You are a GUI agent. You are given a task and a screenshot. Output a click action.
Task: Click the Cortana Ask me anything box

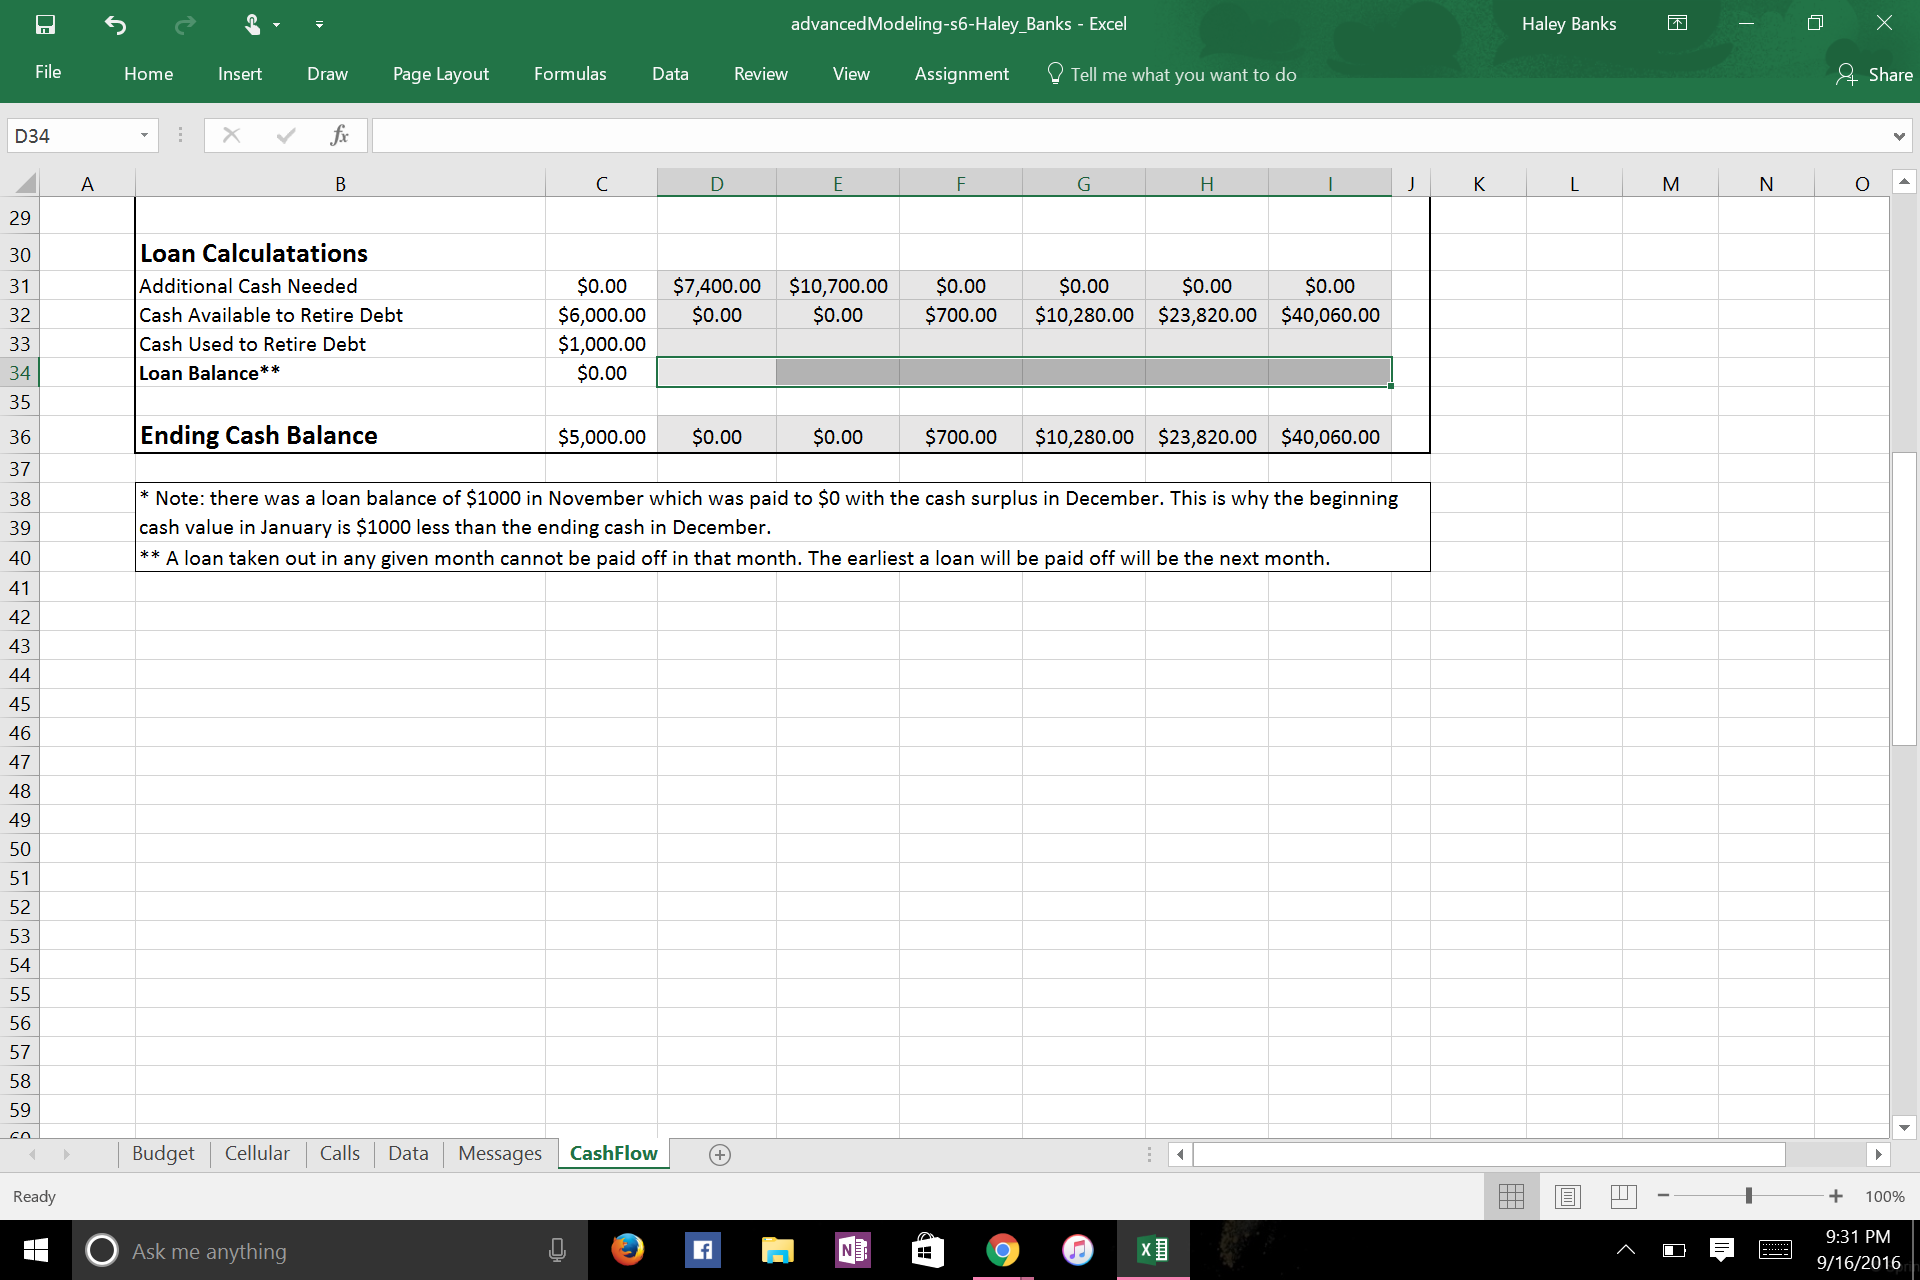329,1251
